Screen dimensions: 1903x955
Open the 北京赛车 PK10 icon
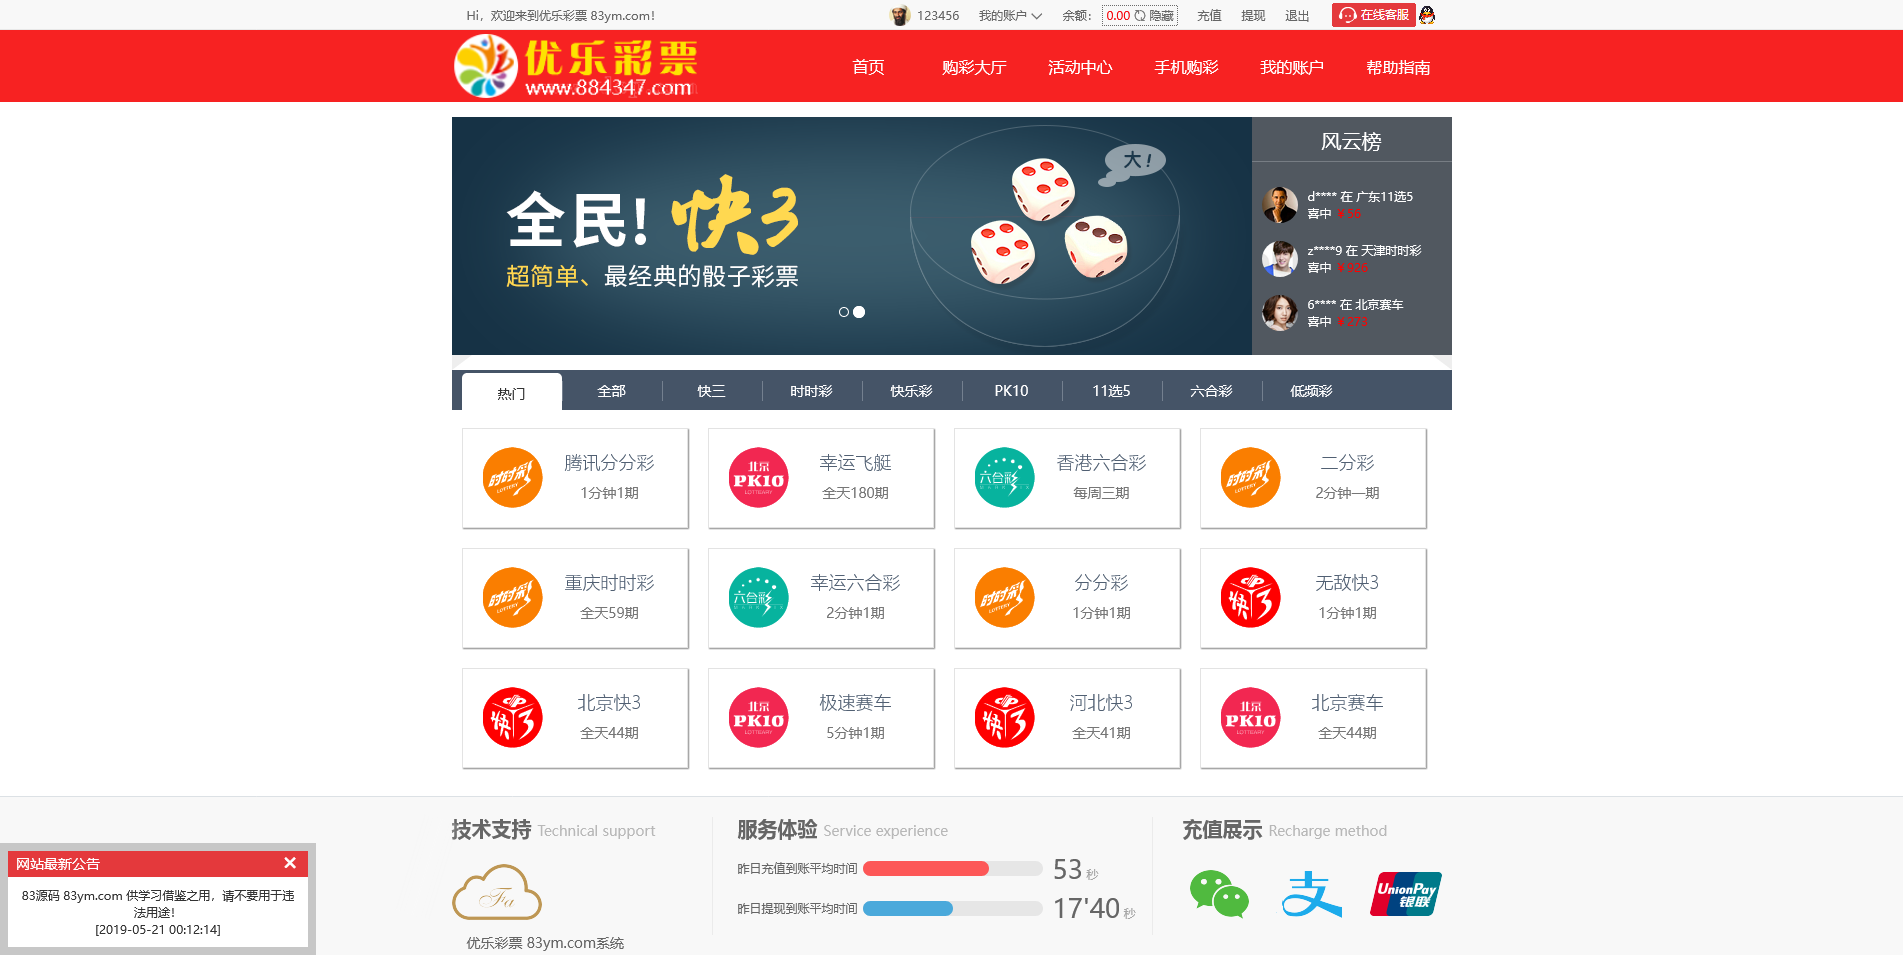(1250, 718)
